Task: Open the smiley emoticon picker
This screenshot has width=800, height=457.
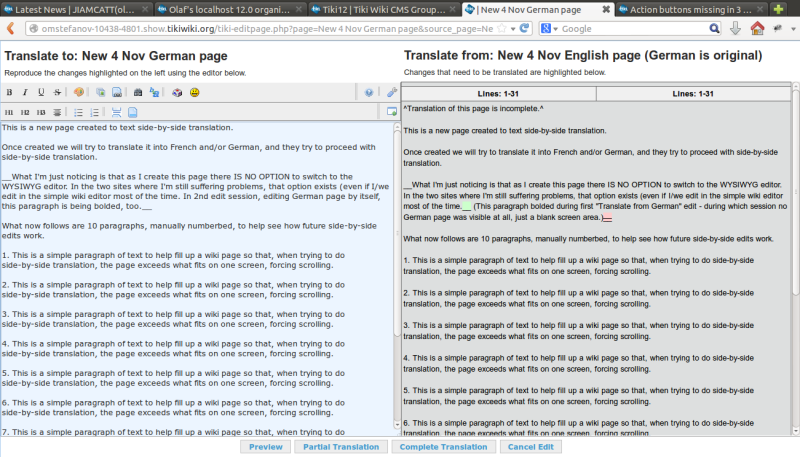Action: [194, 92]
